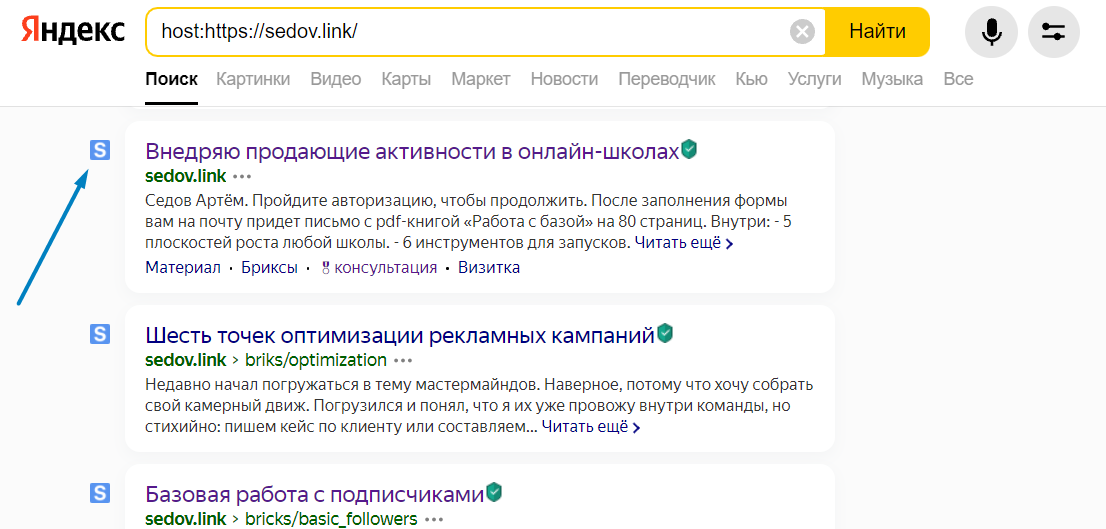
Task: Open the Материал sitelink
Action: (183, 268)
